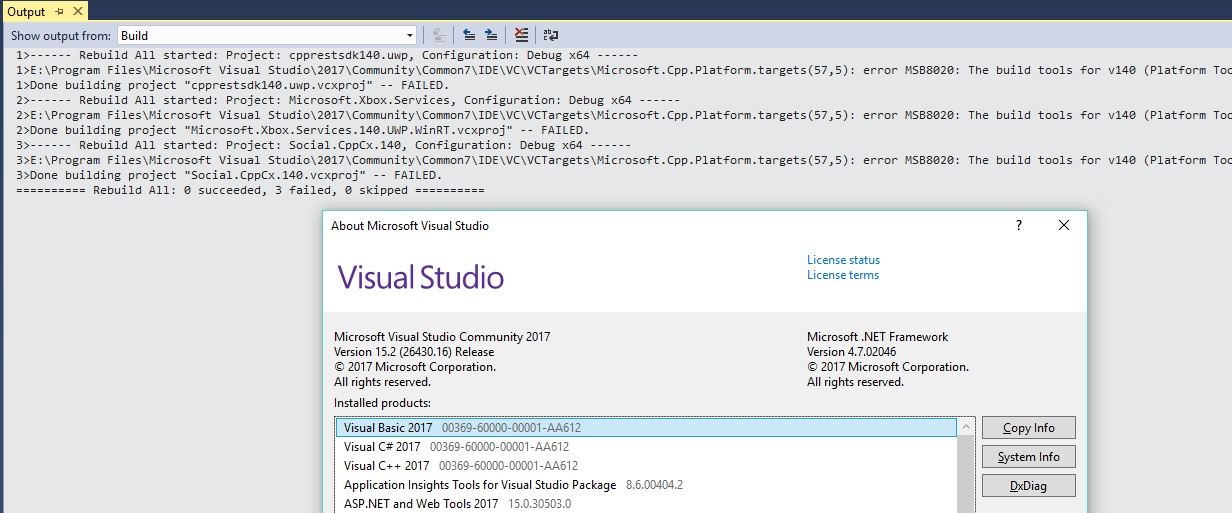The image size is (1232, 513).
Task: Click the Copy Info button
Action: [x=1029, y=428]
